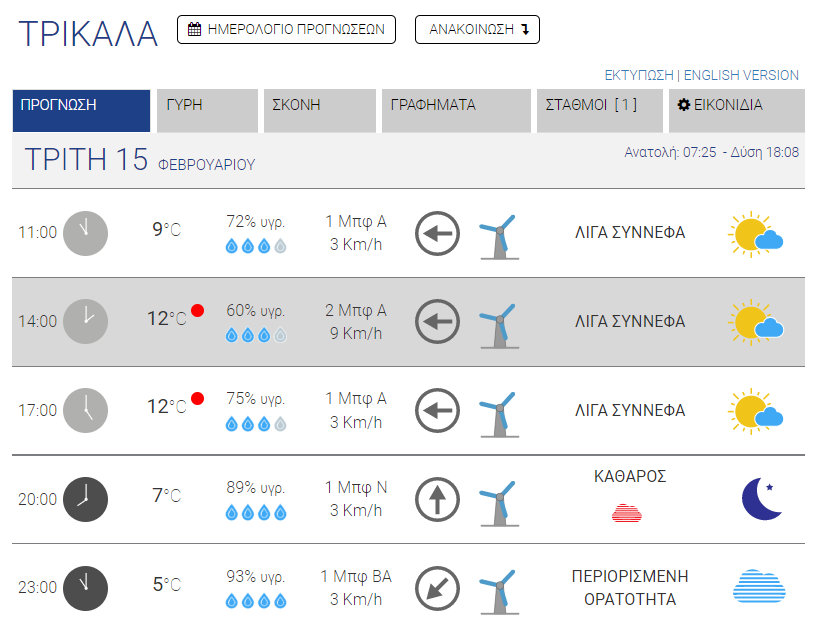Expand the ΑΝΑΚΟΙΝΩΣΗ dropdown

(477, 30)
